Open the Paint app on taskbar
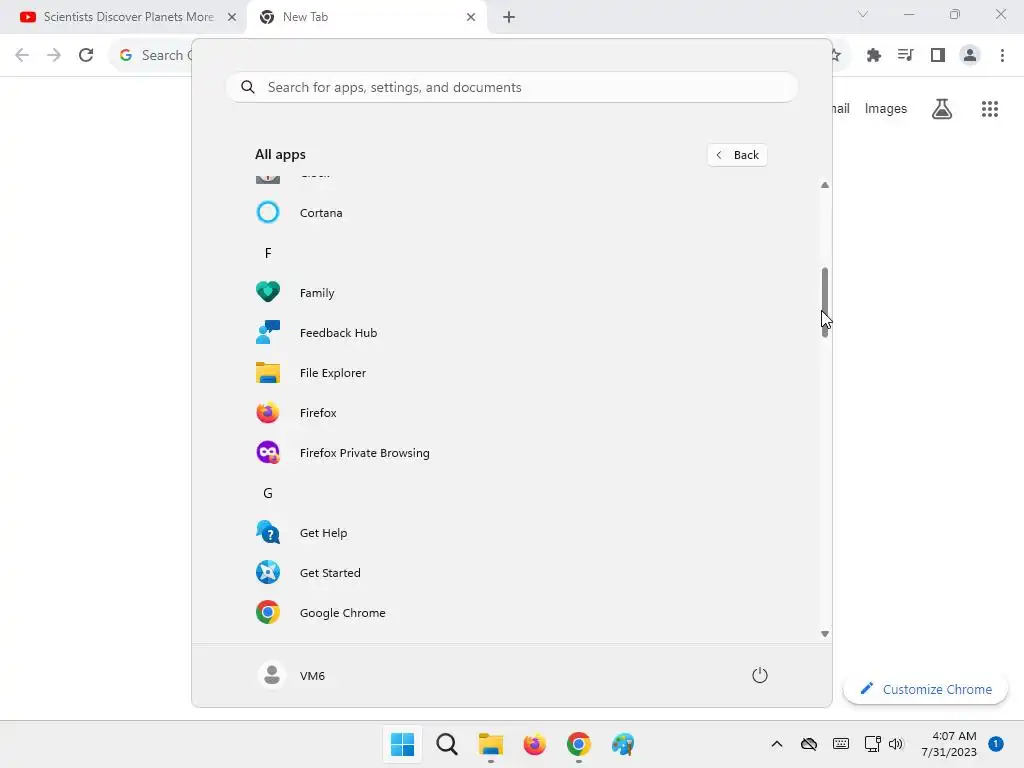Viewport: 1024px width, 768px height. point(623,744)
